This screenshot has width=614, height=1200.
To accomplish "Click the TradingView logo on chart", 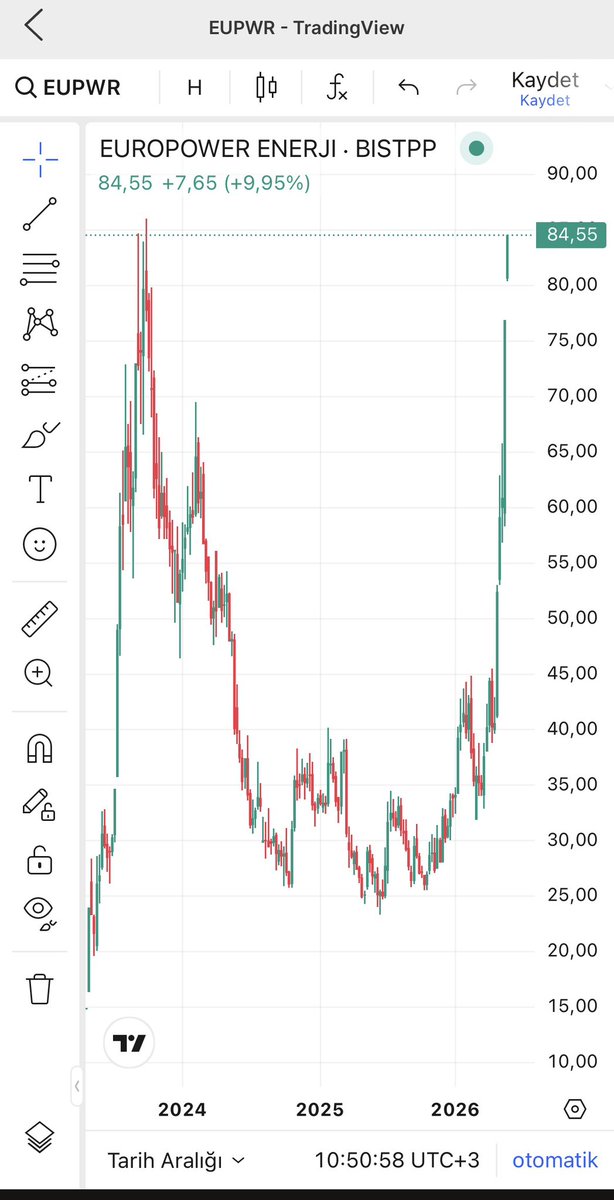I will (129, 1043).
